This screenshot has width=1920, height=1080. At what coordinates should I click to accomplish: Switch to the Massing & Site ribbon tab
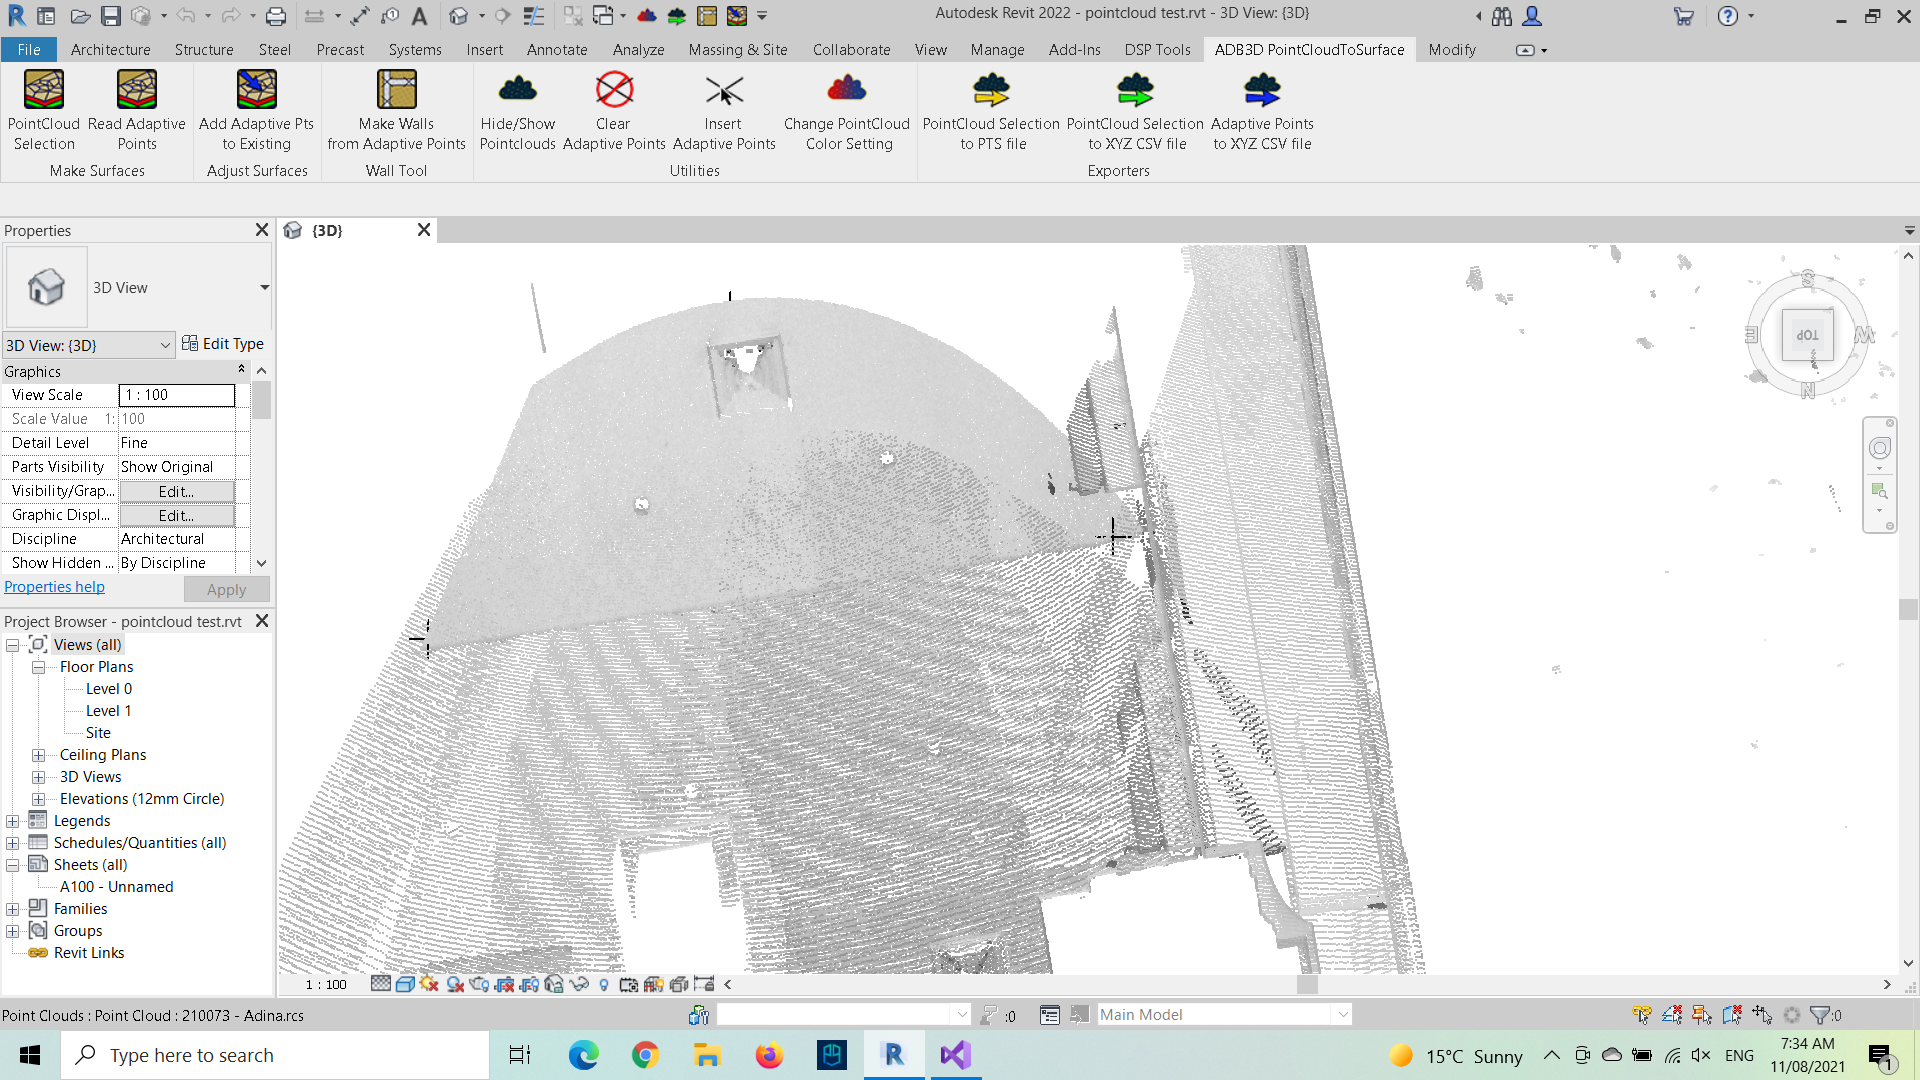(x=737, y=50)
